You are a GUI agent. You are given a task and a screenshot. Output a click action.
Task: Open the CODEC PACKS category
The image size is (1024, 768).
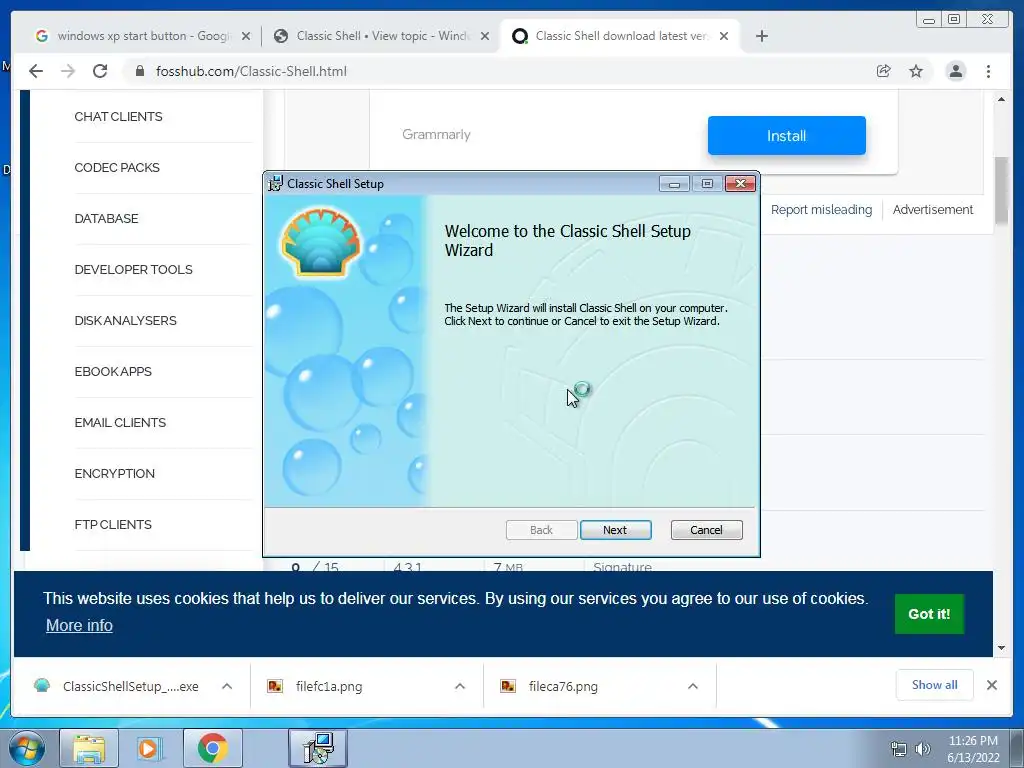(117, 168)
